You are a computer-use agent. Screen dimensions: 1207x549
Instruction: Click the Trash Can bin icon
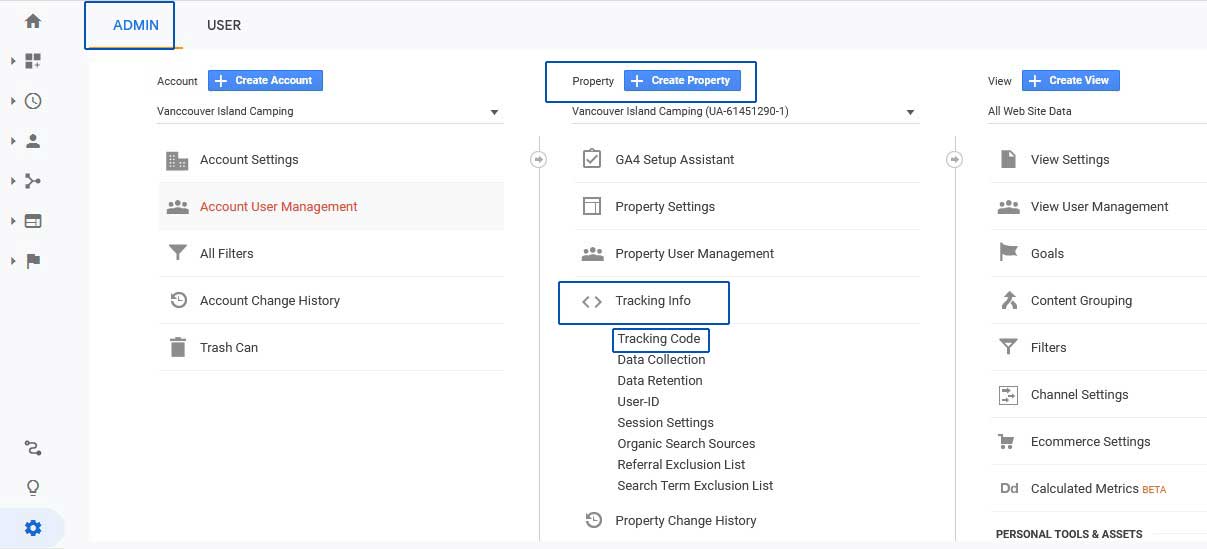point(177,348)
